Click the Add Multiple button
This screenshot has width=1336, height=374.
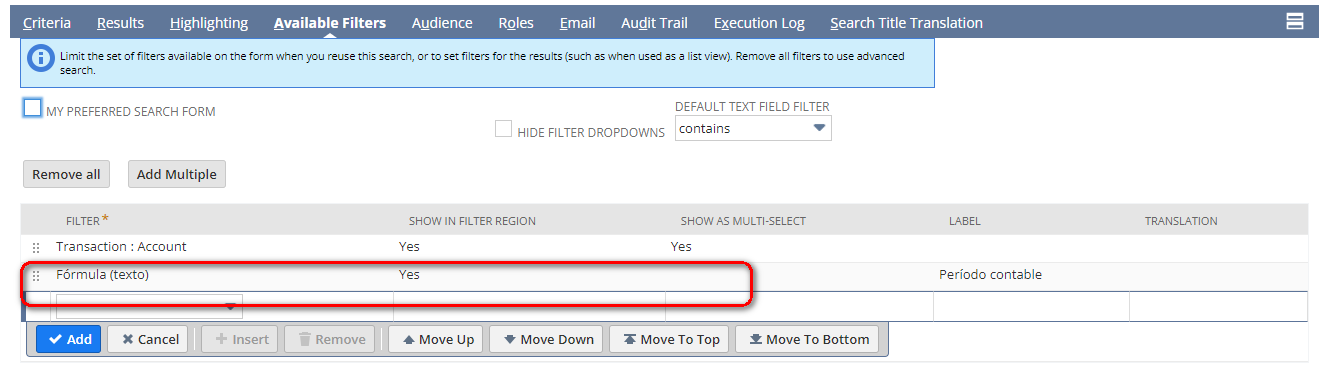[x=177, y=174]
